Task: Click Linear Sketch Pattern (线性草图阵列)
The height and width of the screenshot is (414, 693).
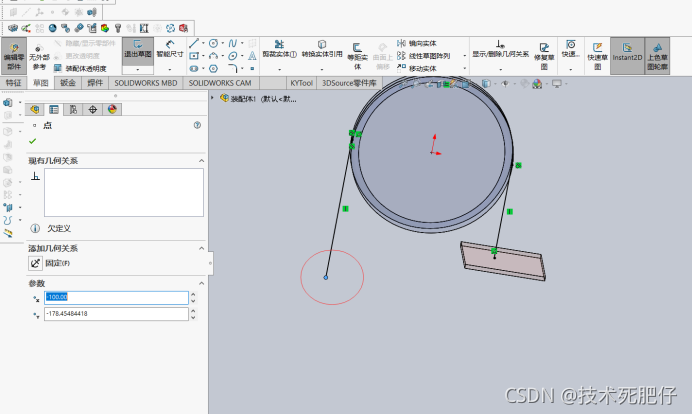Action: [423, 56]
